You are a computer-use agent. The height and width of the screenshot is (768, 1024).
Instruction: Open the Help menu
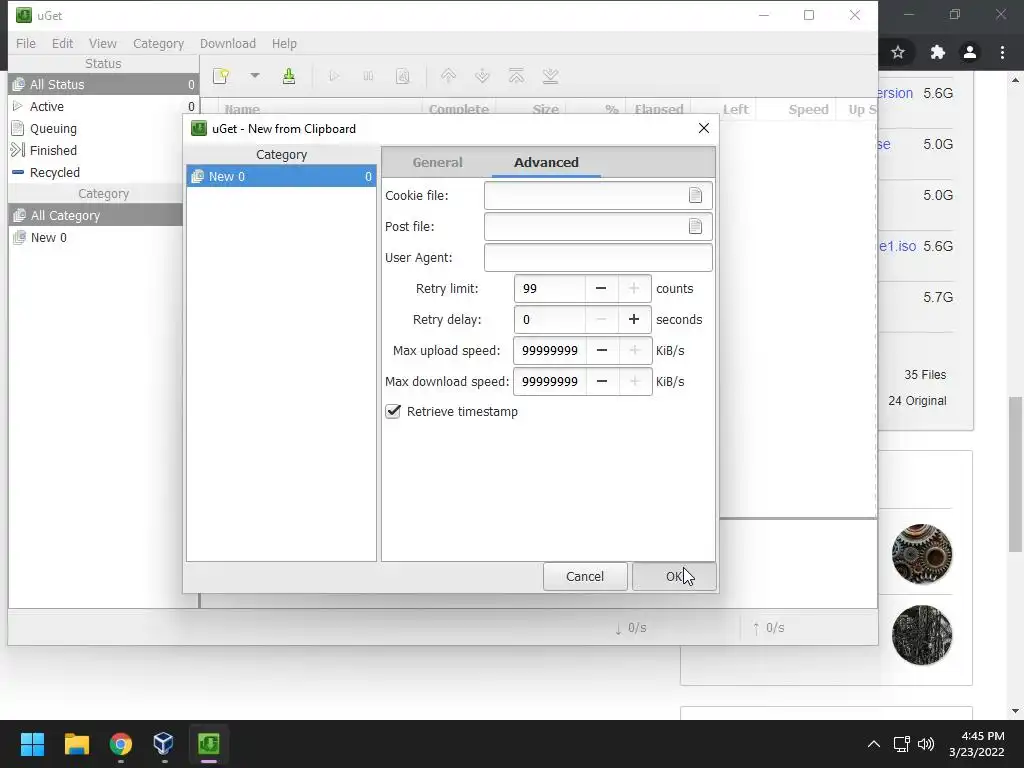pyautogui.click(x=284, y=44)
